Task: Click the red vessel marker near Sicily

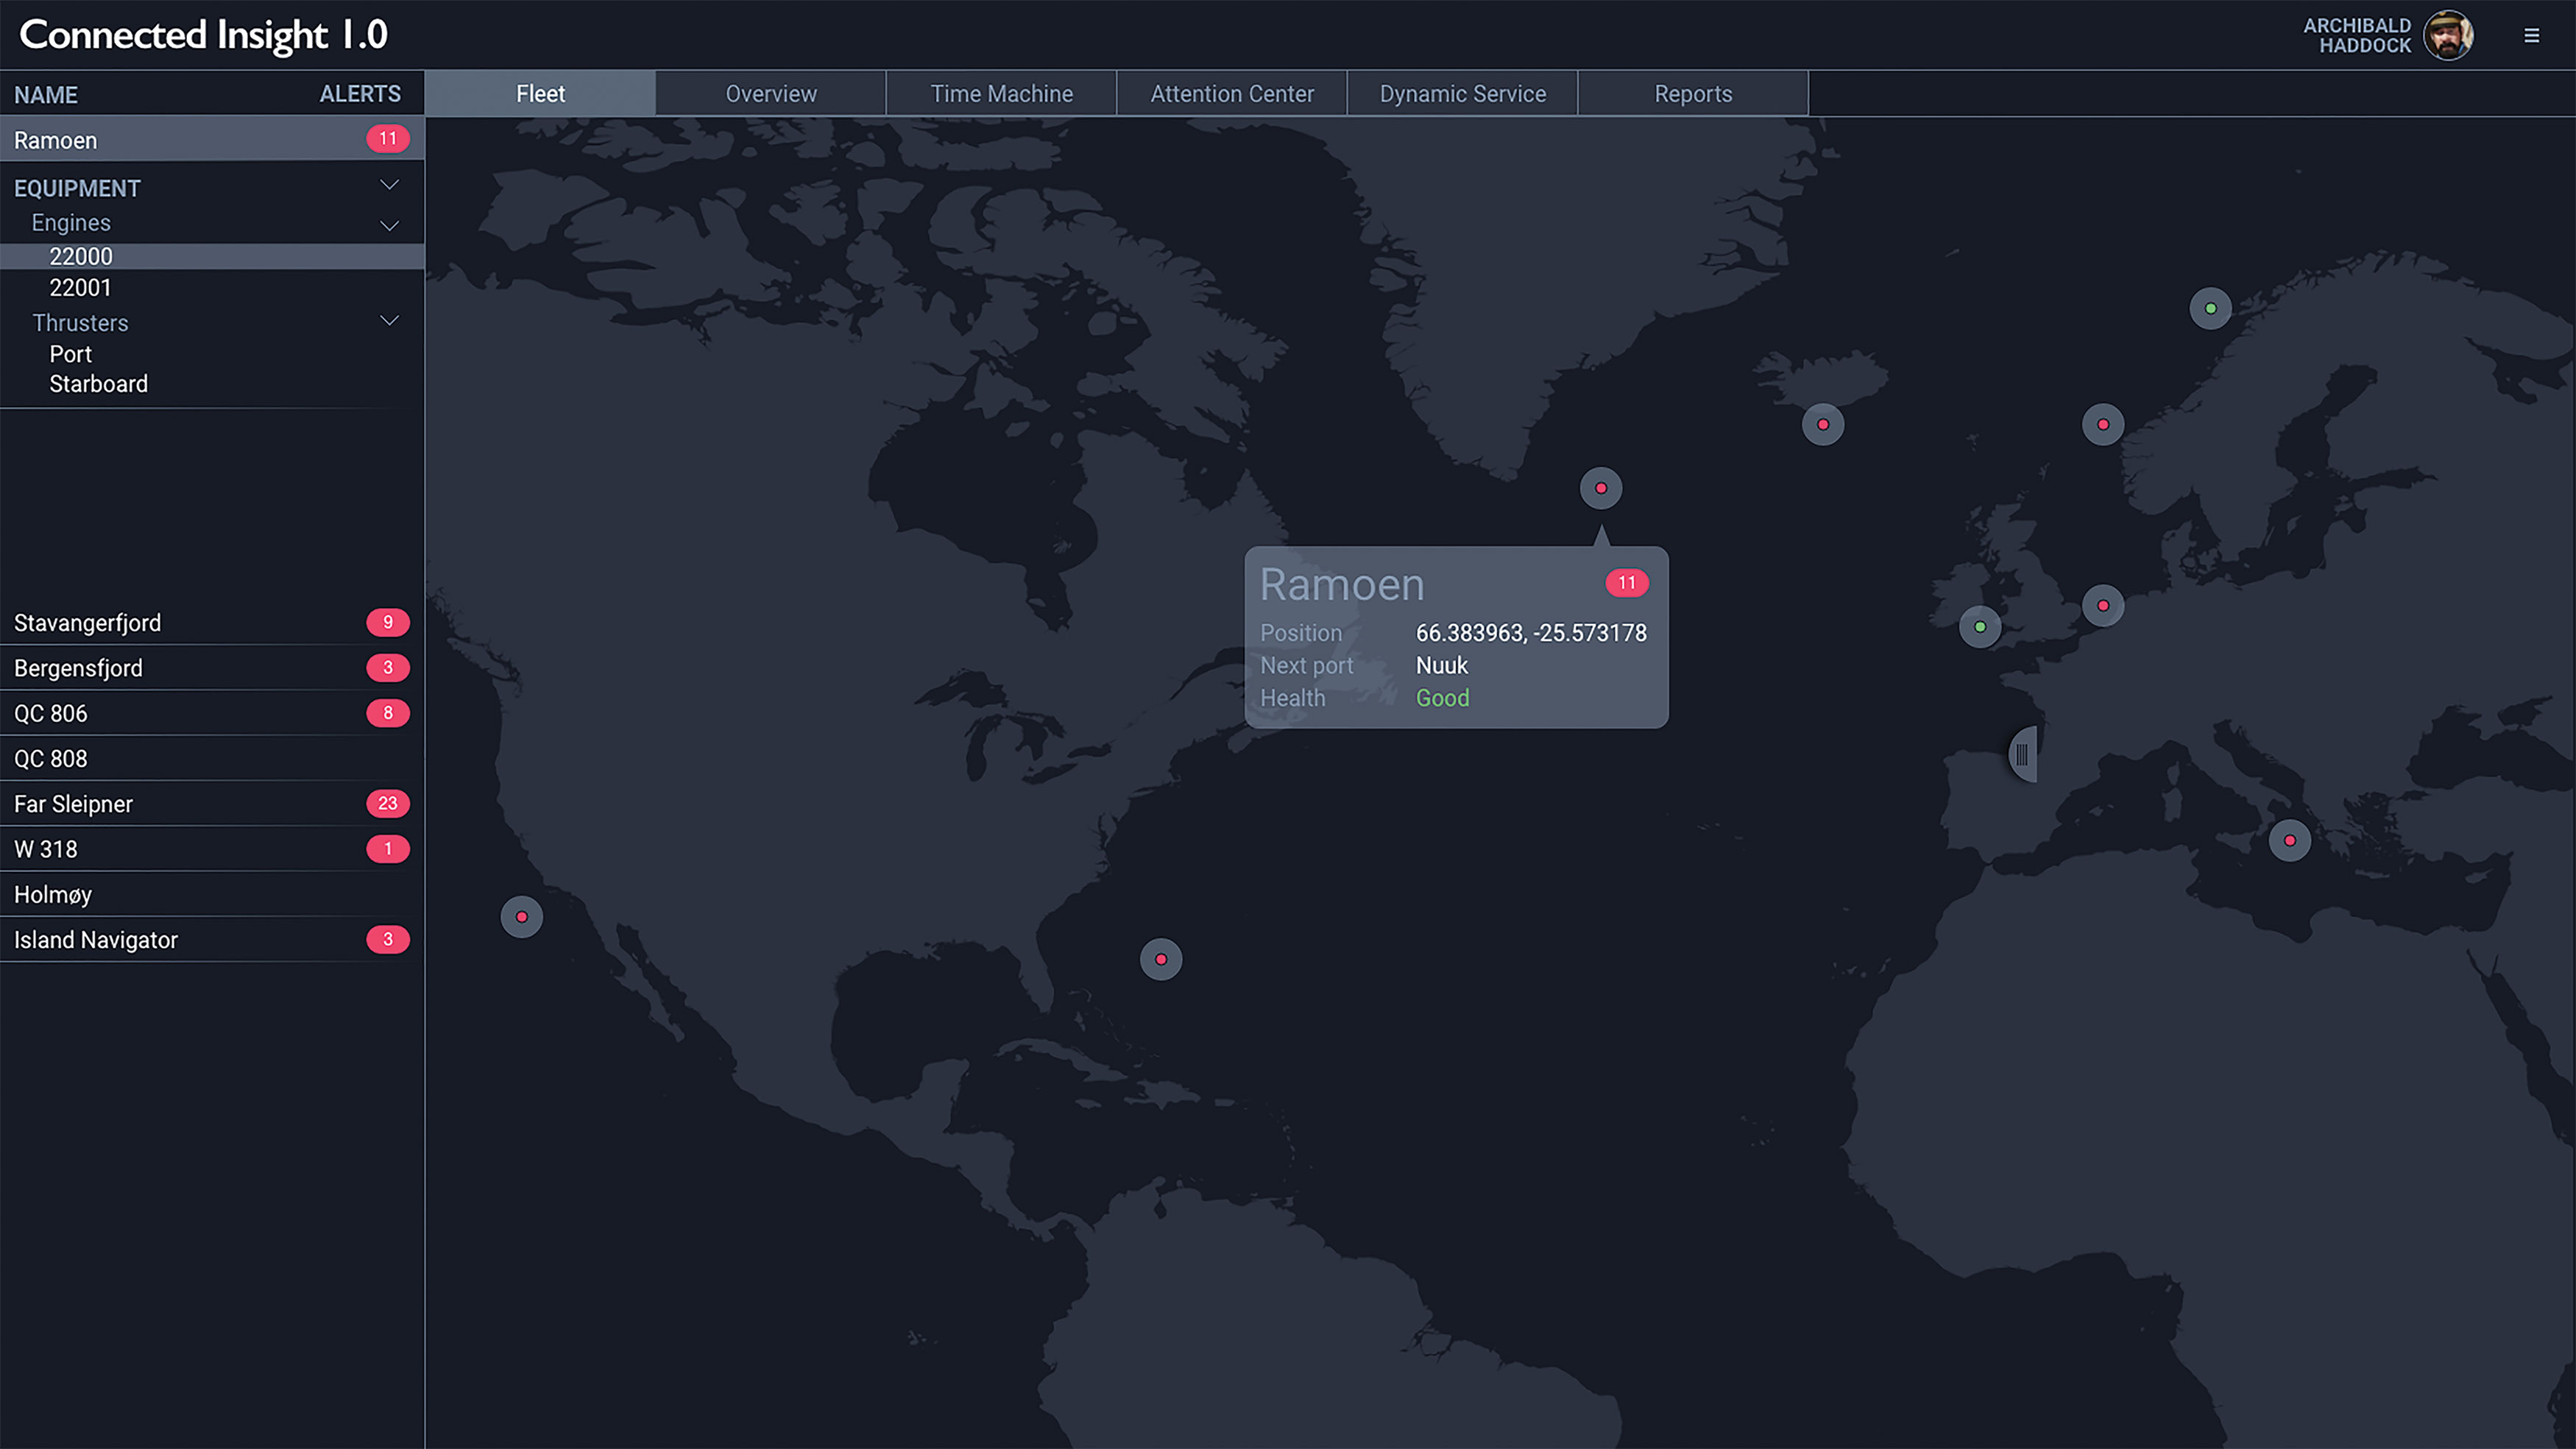Action: pos(2290,841)
